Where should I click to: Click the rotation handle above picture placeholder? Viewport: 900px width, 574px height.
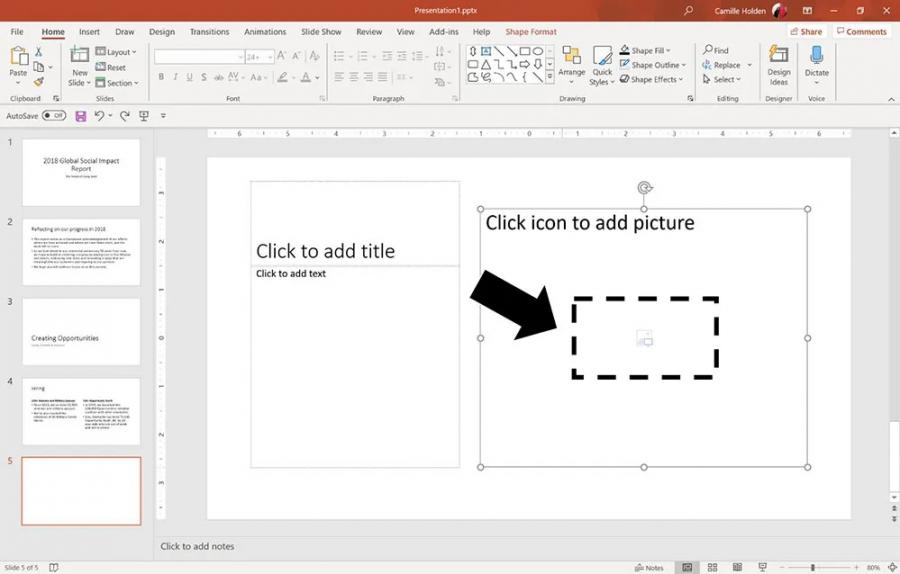[x=644, y=188]
